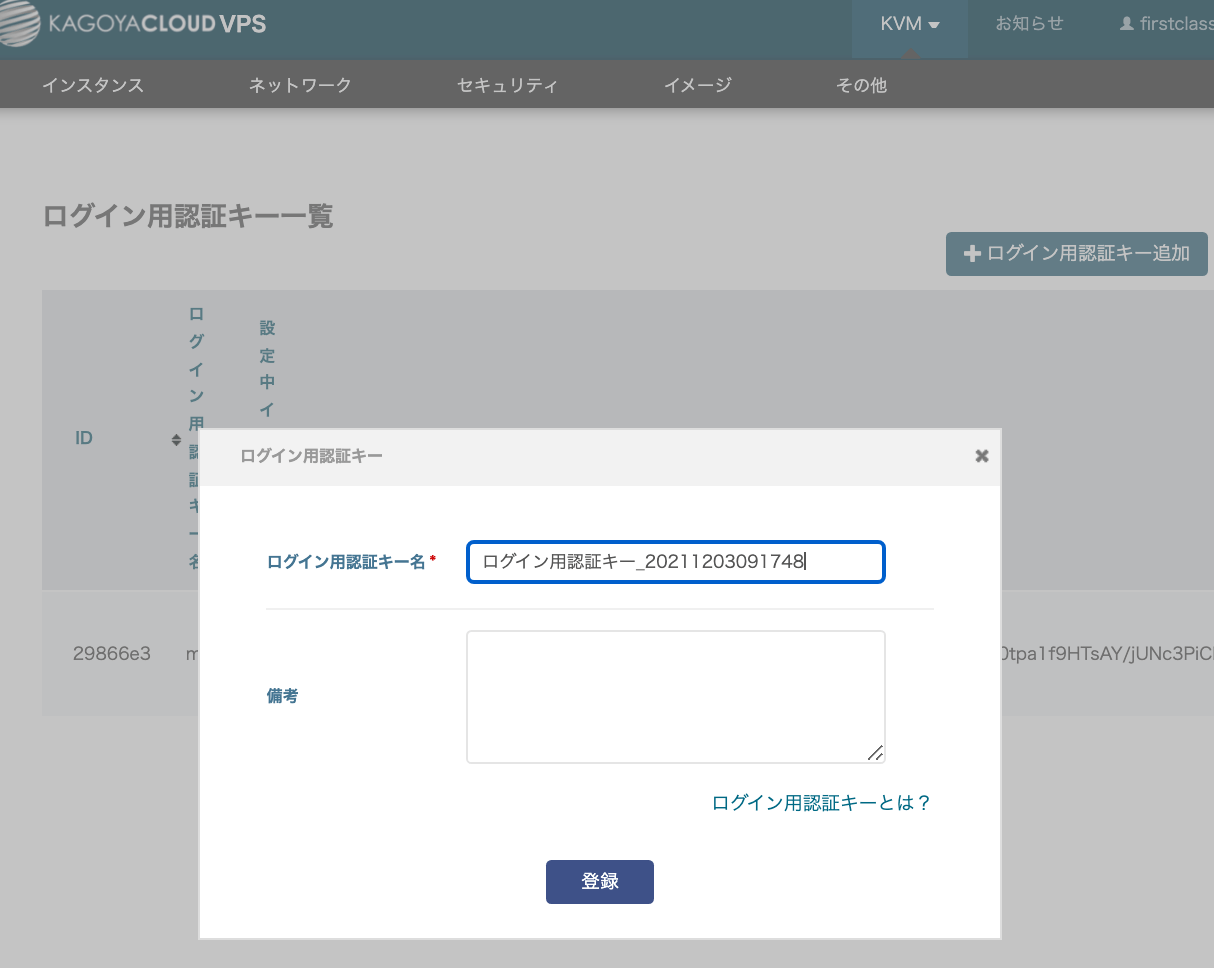1214x968 pixels.
Task: Close the ログイン用認証キー dialog with the X
Action: tap(981, 456)
